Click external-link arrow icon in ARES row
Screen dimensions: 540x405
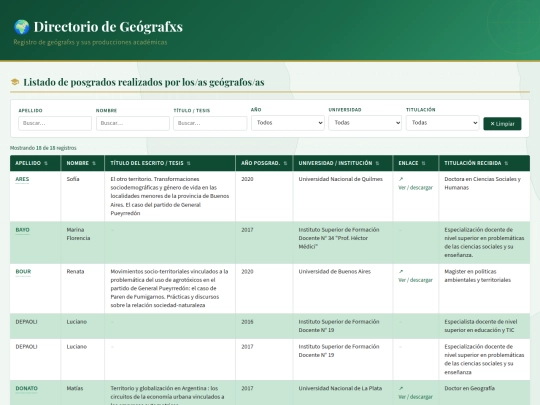coord(401,179)
